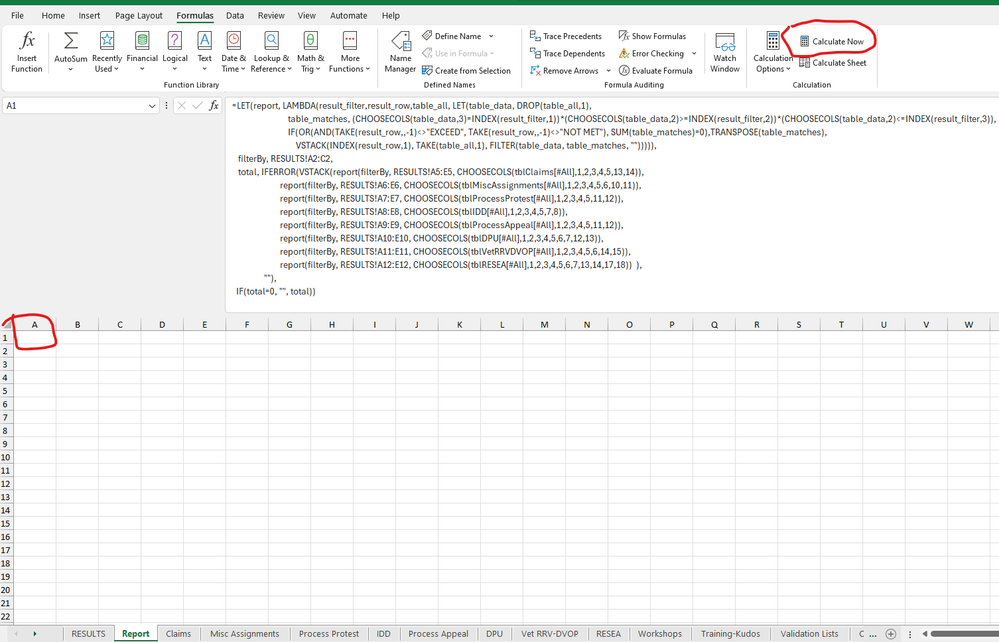This screenshot has height=642, width=999.
Task: Click Create from Selection
Action: coord(466,71)
